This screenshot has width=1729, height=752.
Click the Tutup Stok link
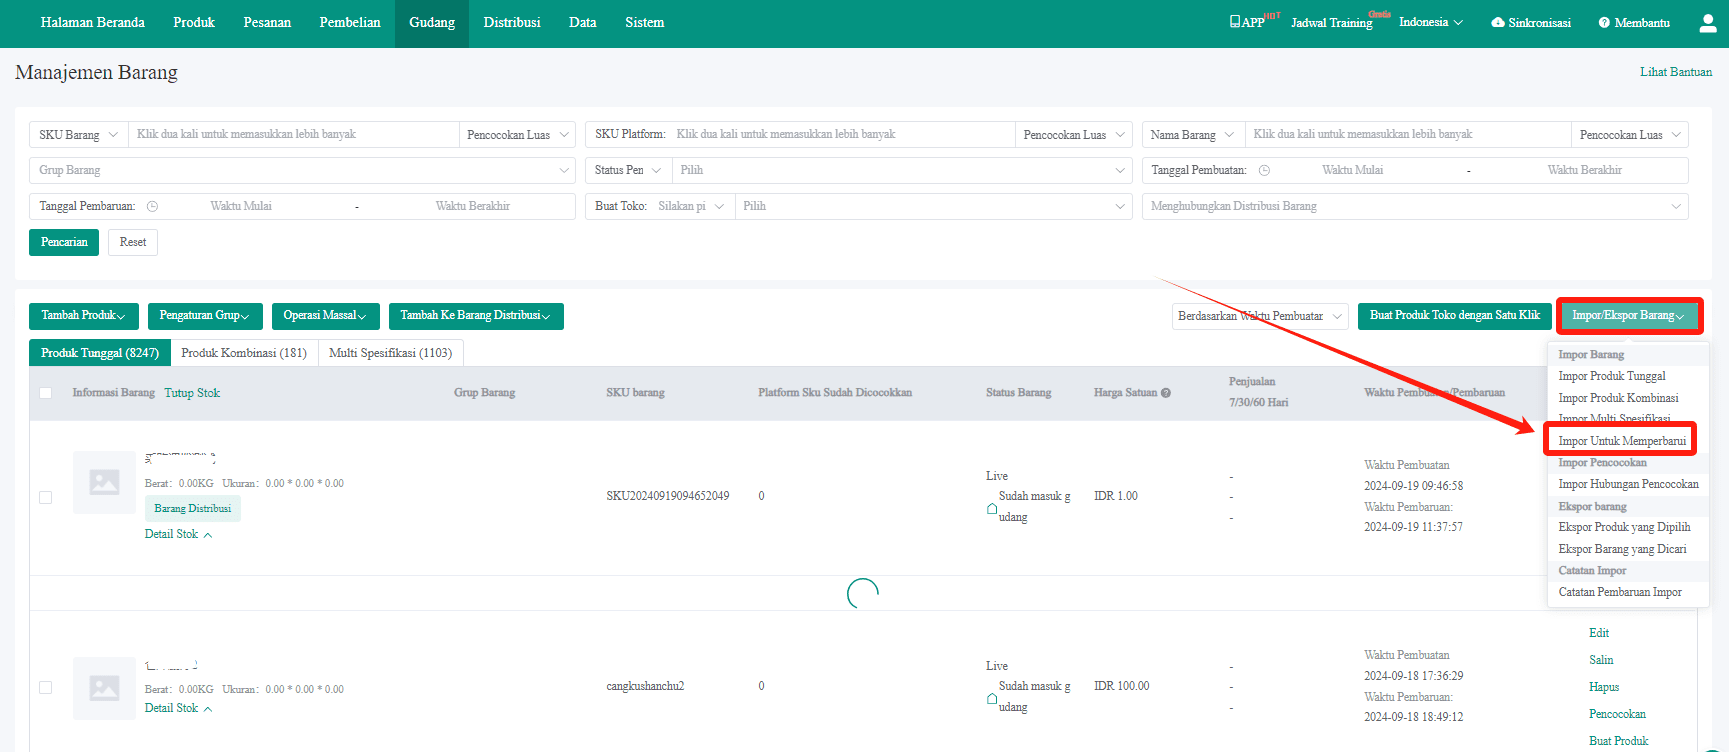tap(192, 393)
